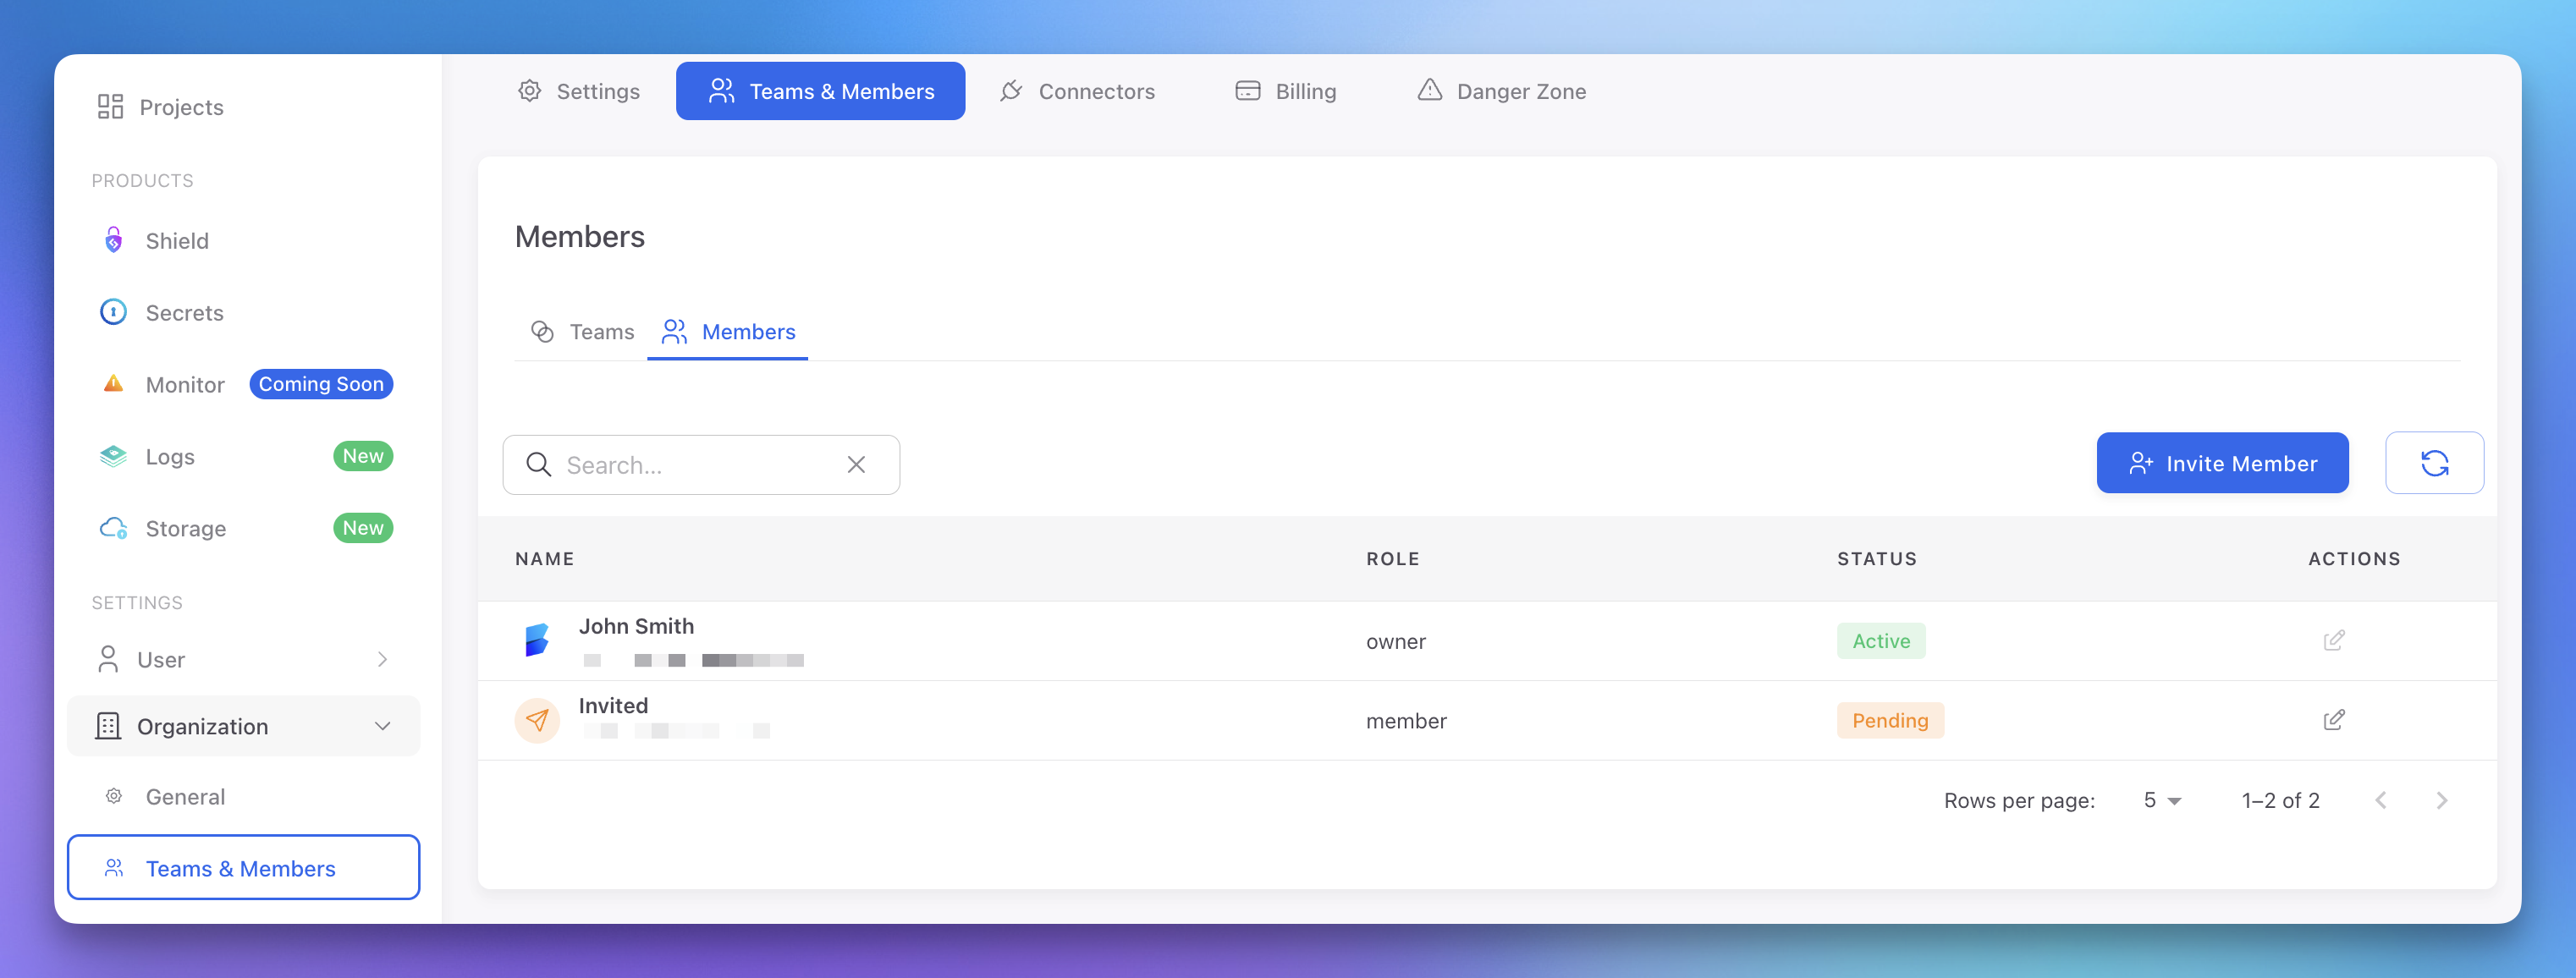Click the Invite Member button
2576x978 pixels.
click(x=2222, y=463)
